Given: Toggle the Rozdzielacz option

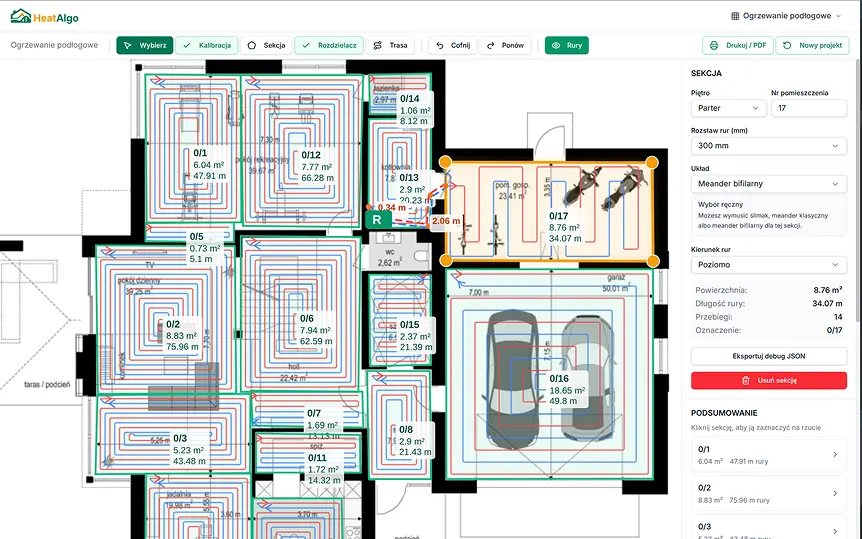Looking at the screenshot, I should pos(327,45).
